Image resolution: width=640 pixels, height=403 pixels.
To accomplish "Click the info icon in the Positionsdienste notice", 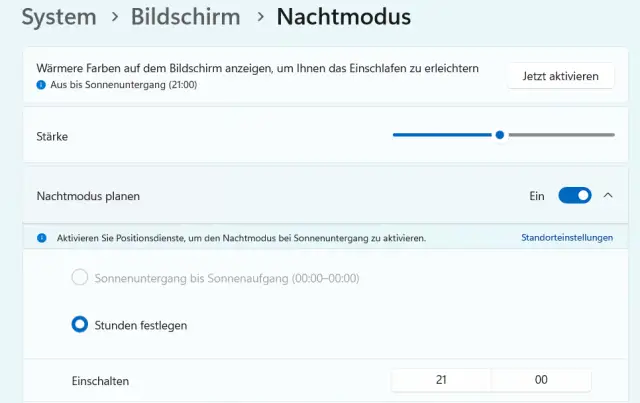I will [42, 238].
